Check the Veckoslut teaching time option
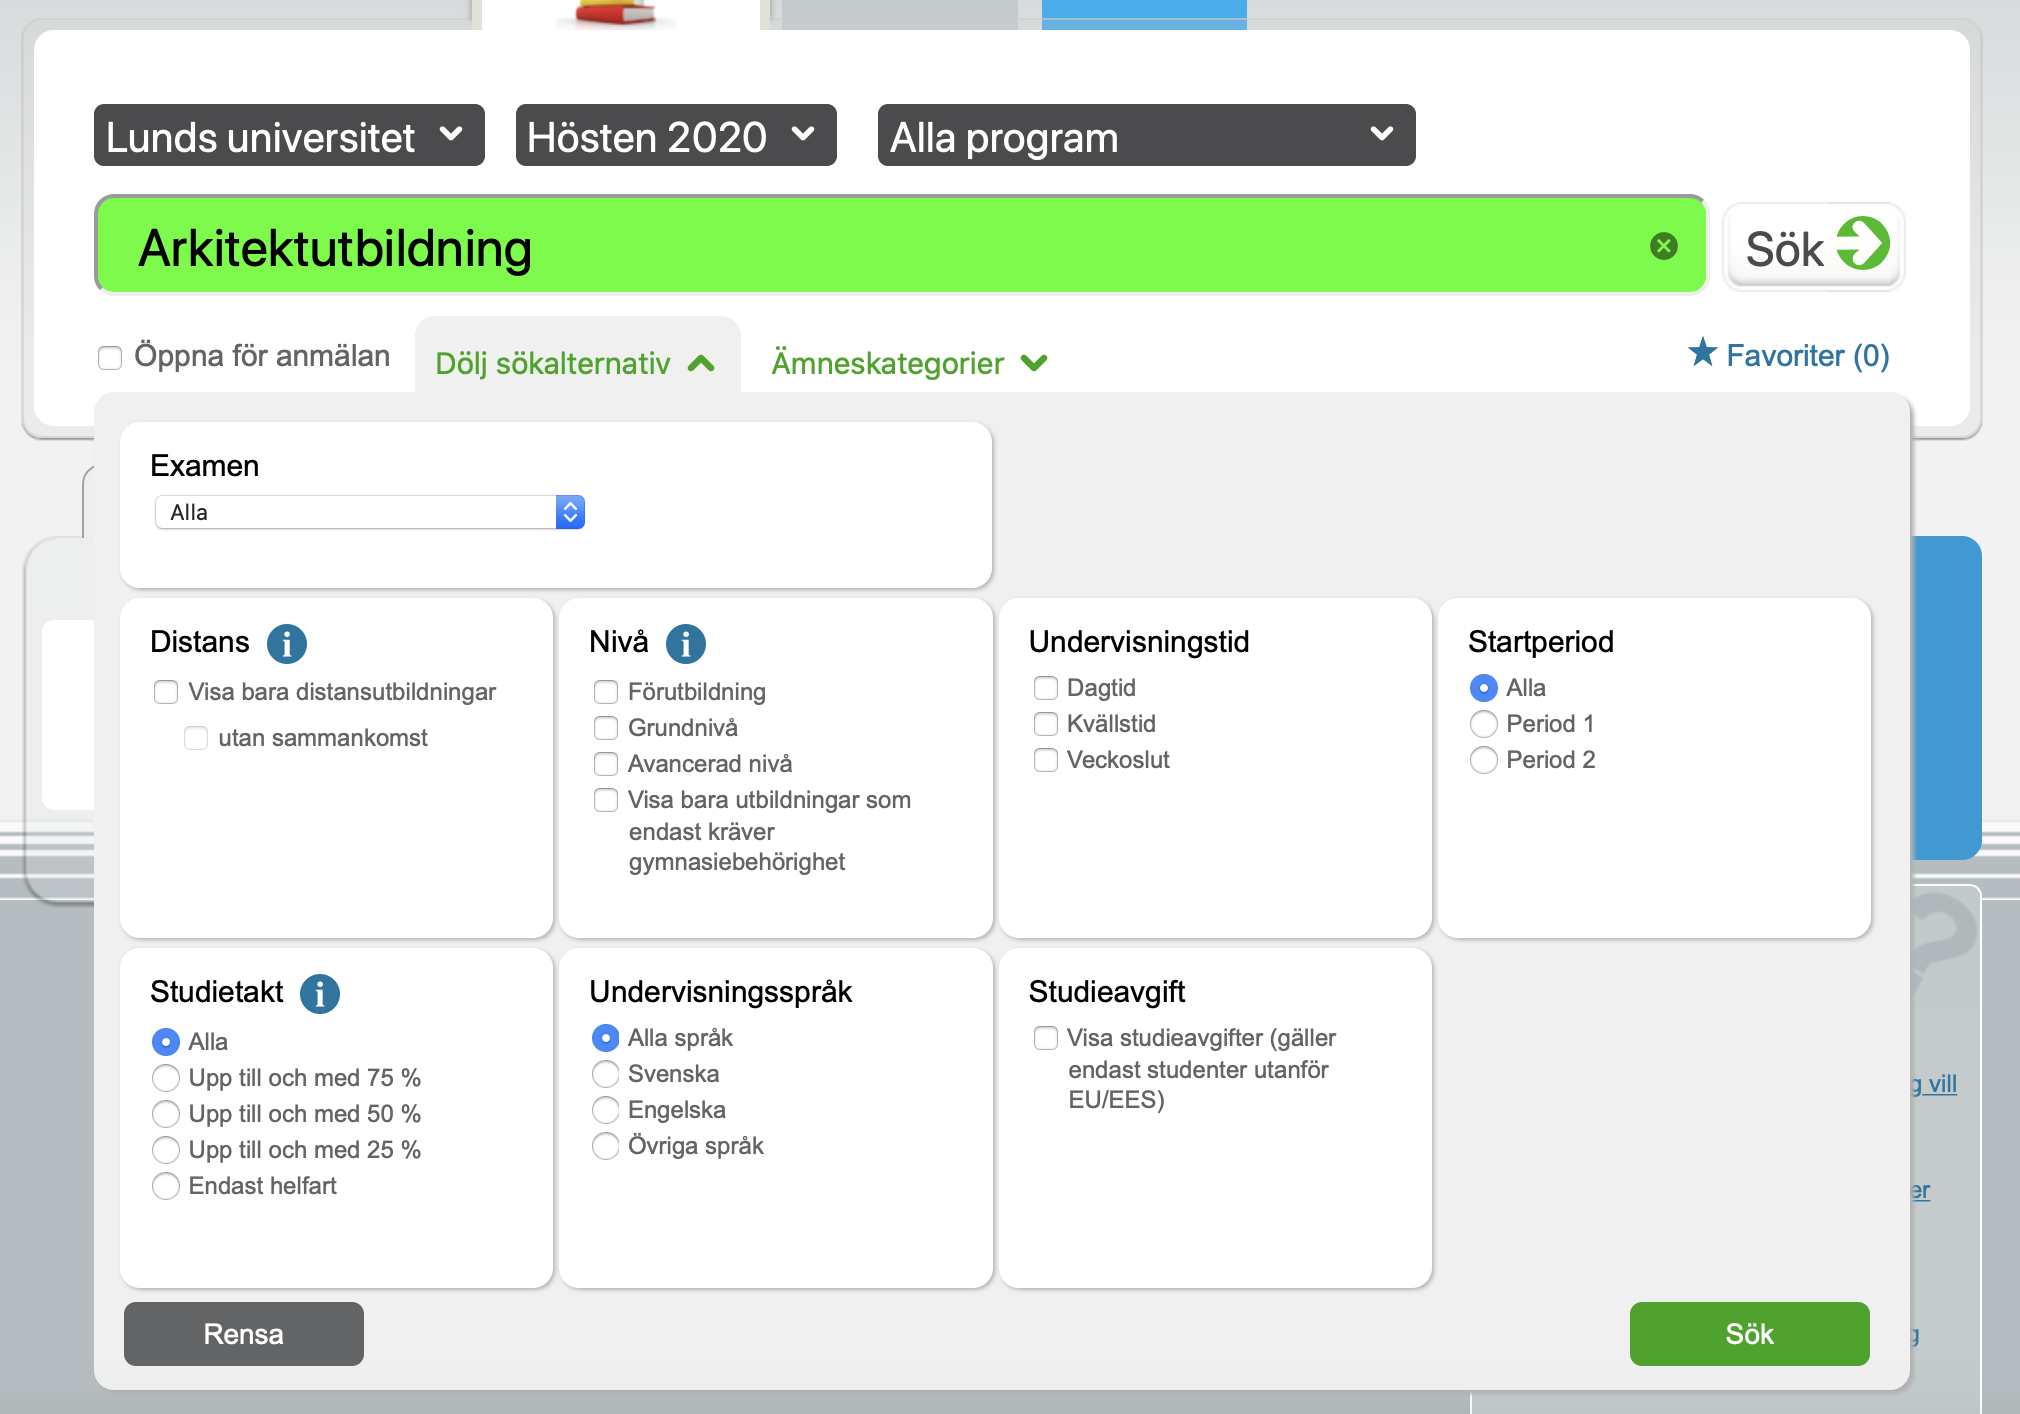Image resolution: width=2020 pixels, height=1414 pixels. (1047, 760)
